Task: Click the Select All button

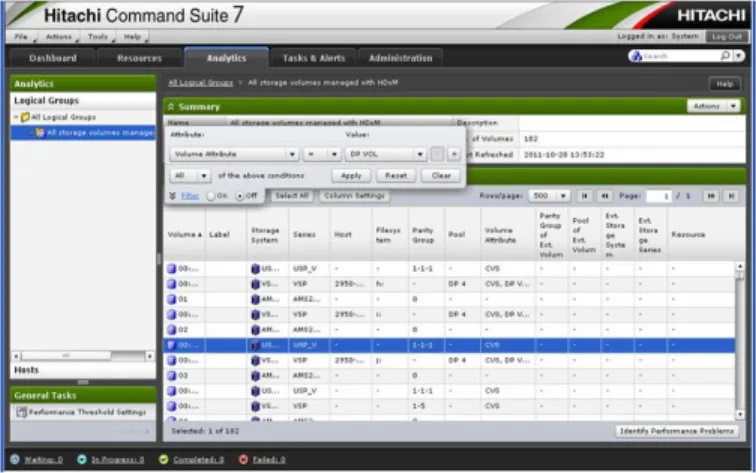Action: click(x=291, y=196)
